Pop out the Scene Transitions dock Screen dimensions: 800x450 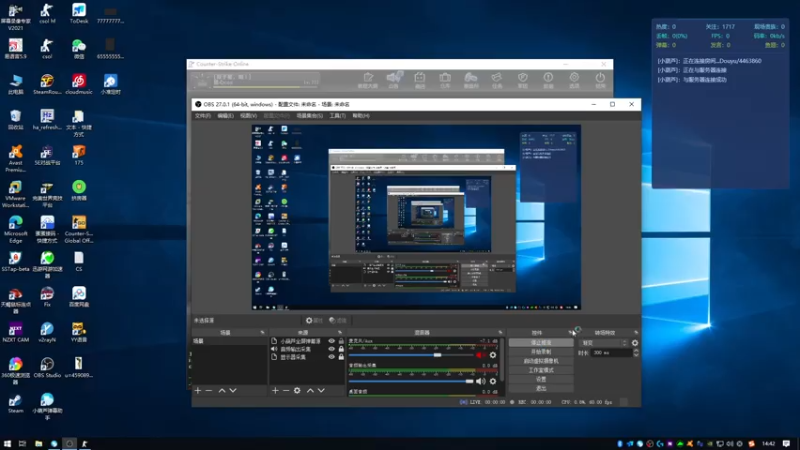636,333
